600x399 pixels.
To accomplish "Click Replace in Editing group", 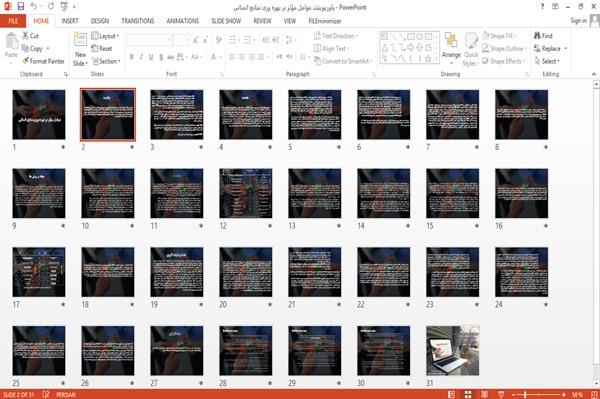I will (548, 48).
